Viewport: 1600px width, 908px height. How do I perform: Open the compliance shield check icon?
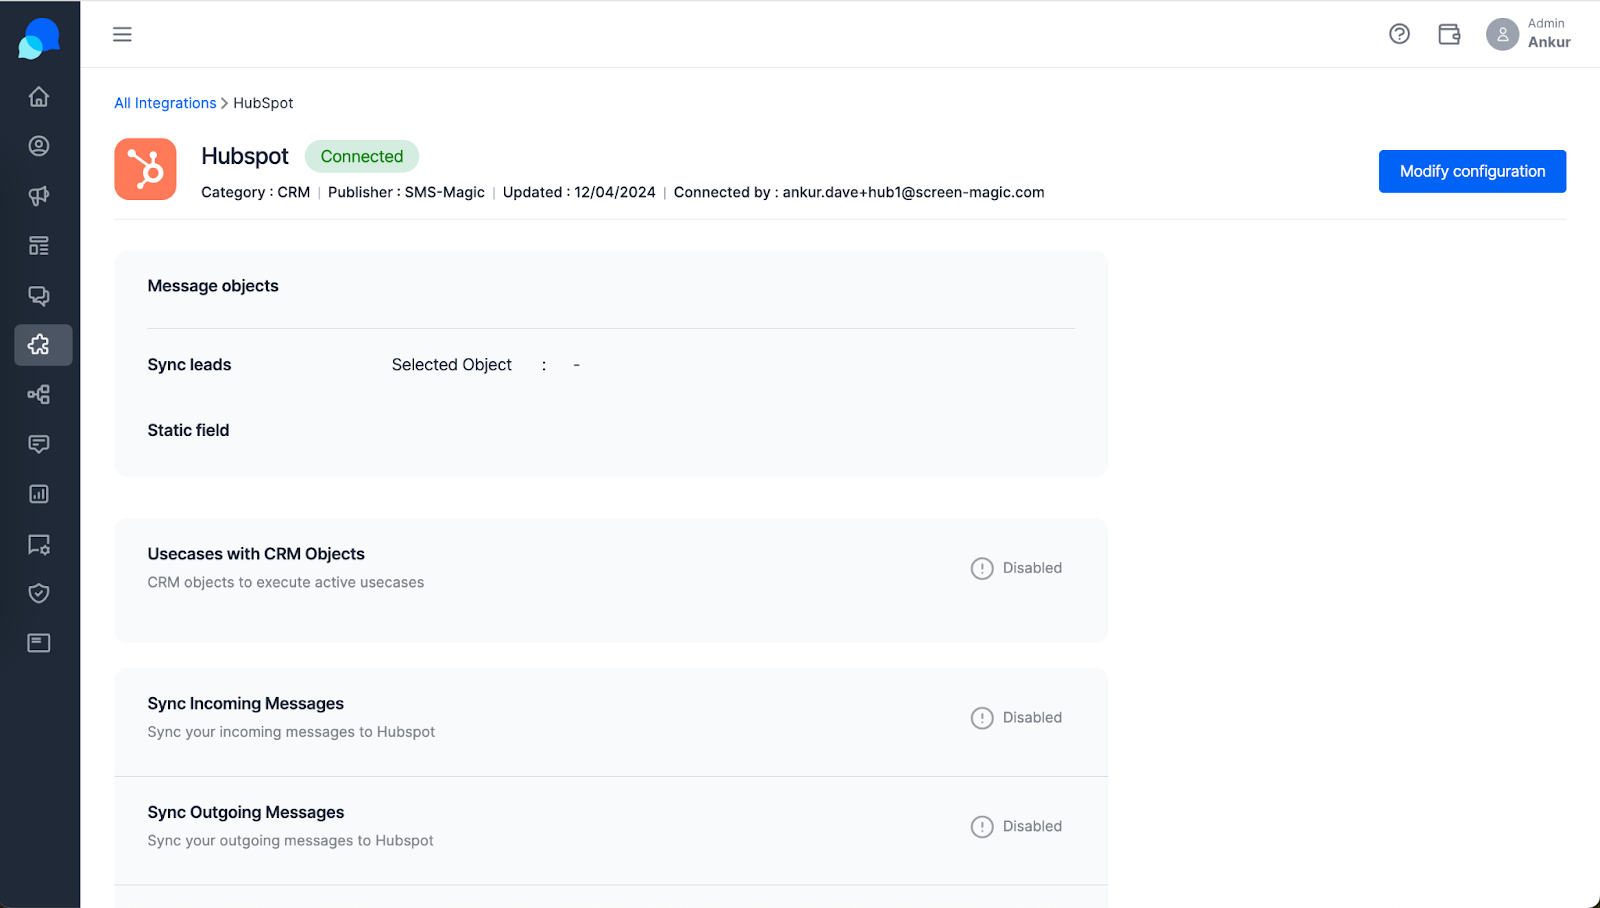(39, 593)
